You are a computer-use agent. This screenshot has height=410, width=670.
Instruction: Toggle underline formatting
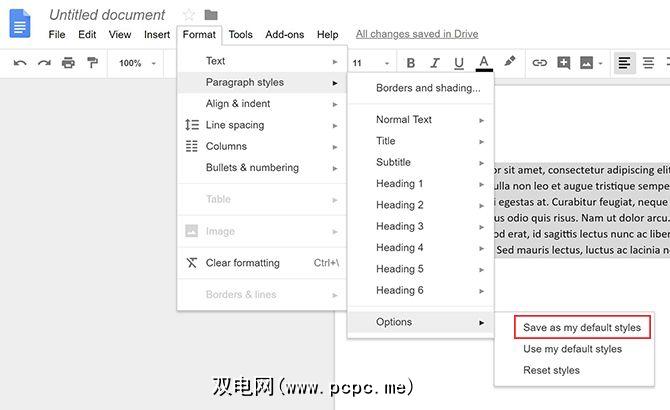[x=459, y=63]
